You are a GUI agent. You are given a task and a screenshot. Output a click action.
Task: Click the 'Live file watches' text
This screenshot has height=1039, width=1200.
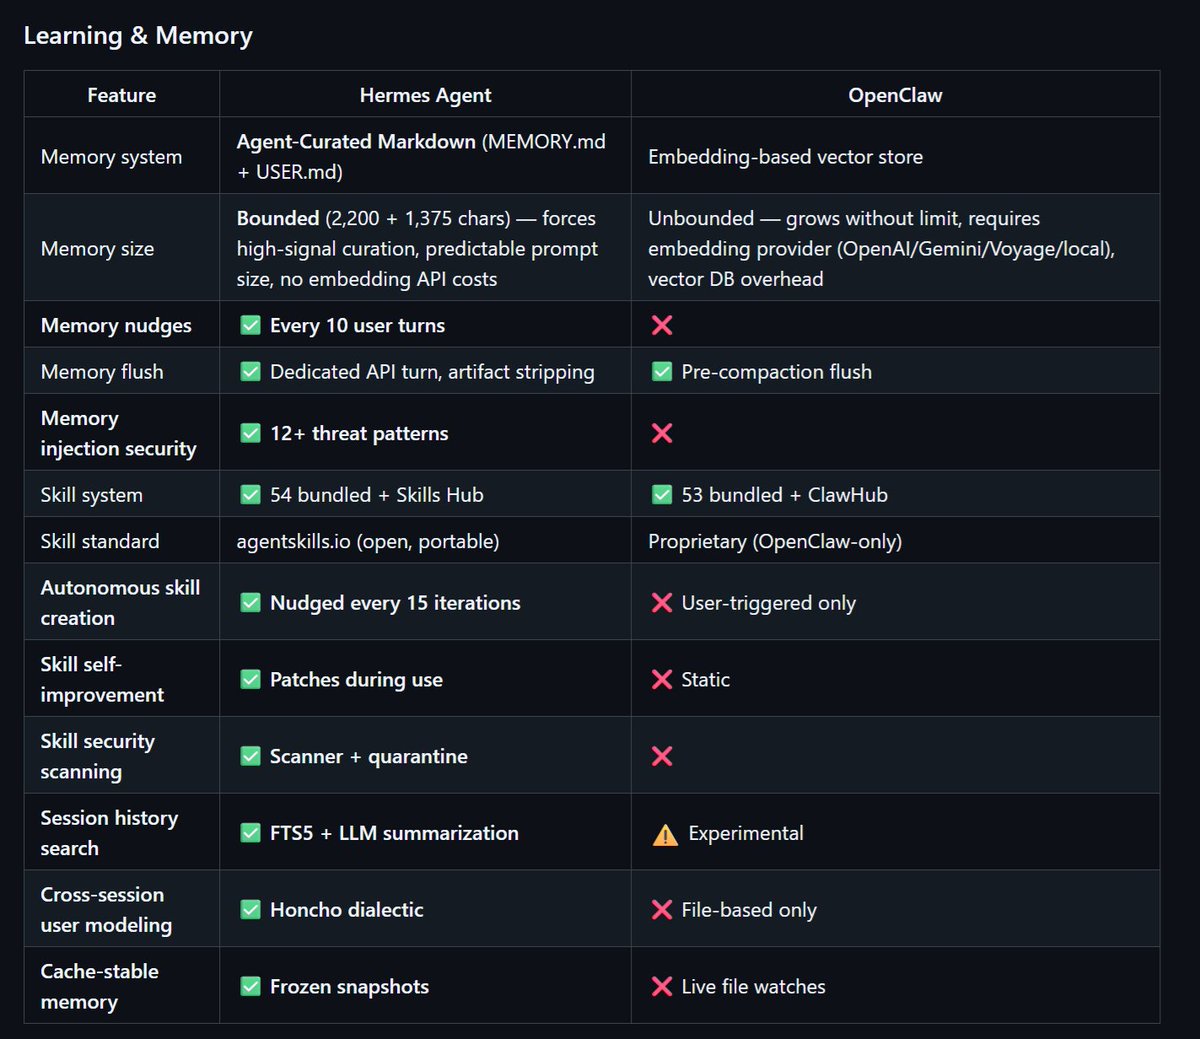(x=753, y=987)
